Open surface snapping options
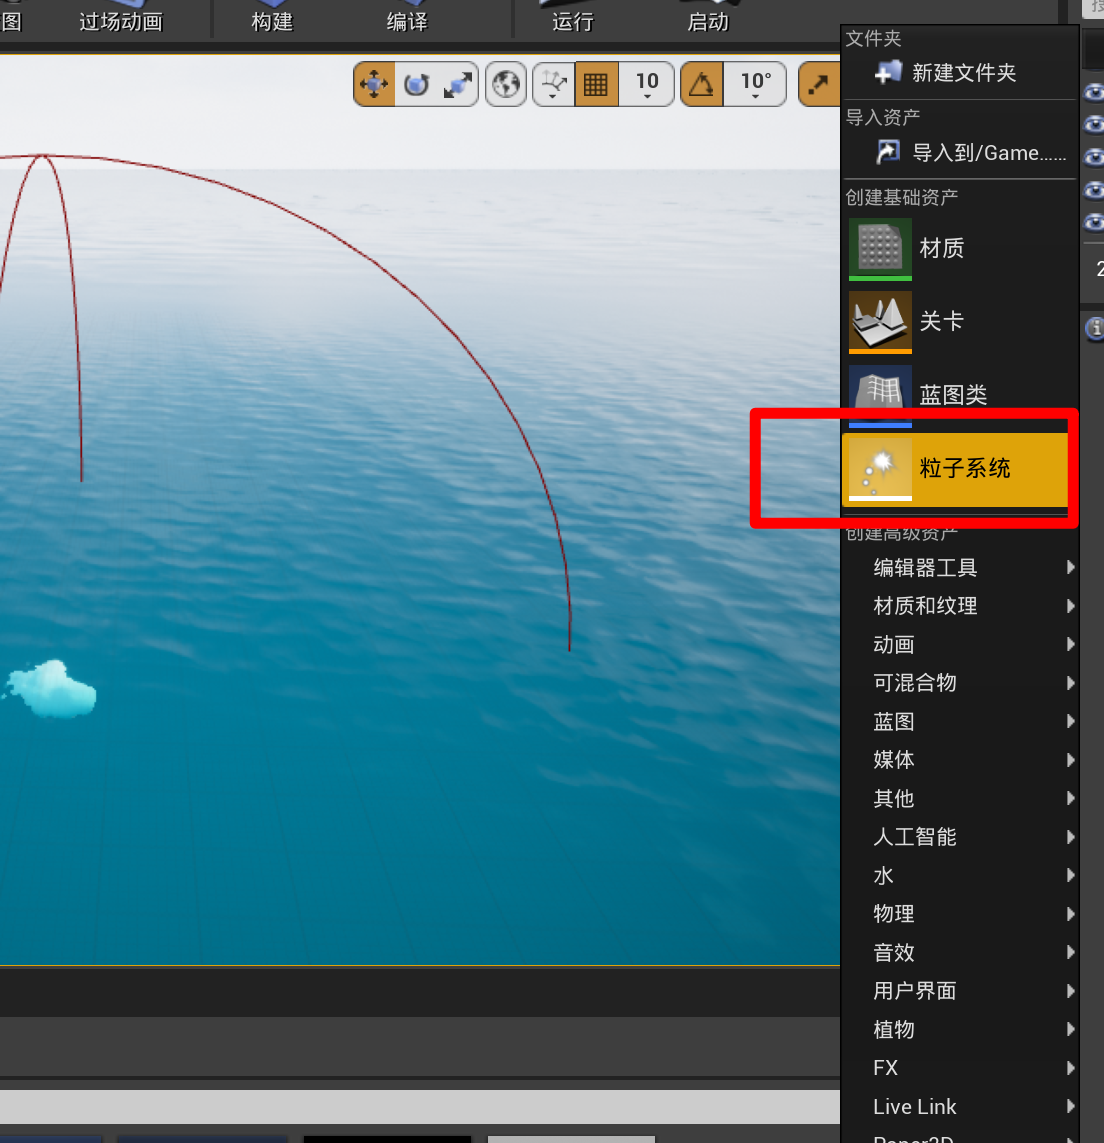 554,85
